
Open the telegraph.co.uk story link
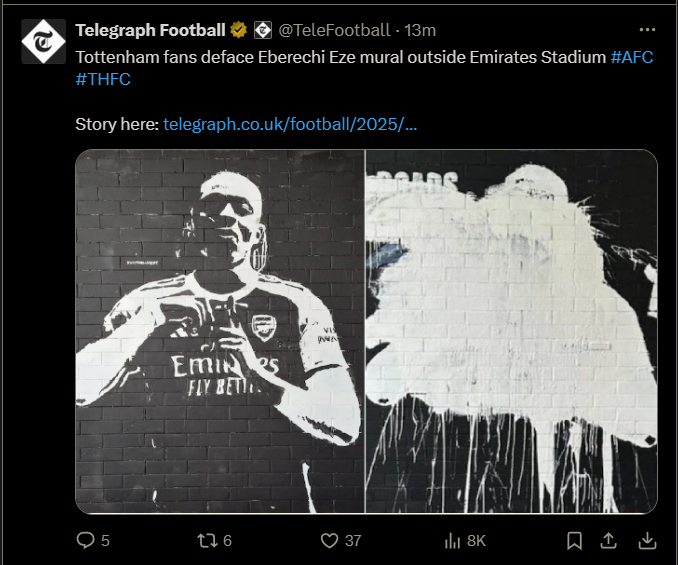tap(290, 125)
